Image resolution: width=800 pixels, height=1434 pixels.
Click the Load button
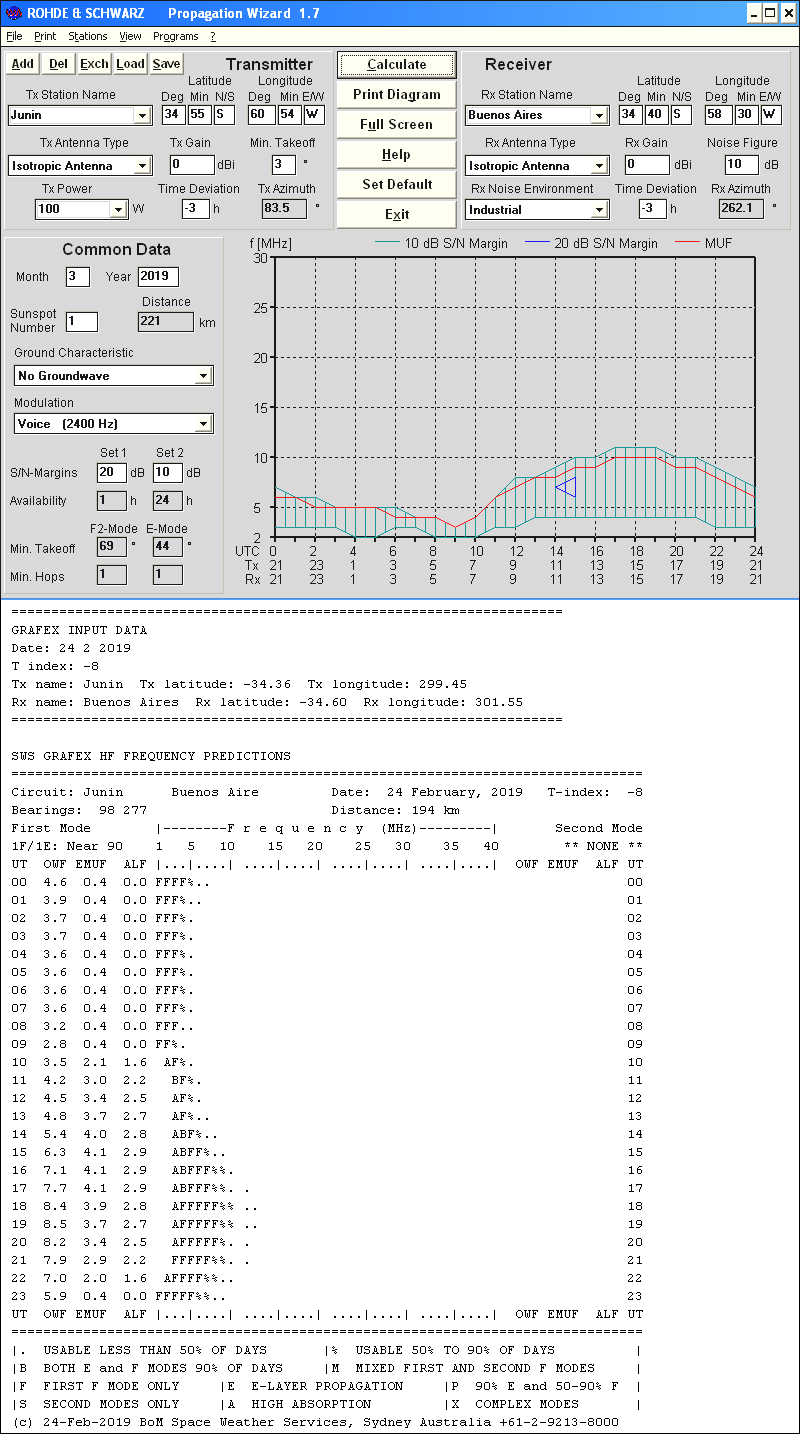pyautogui.click(x=130, y=64)
